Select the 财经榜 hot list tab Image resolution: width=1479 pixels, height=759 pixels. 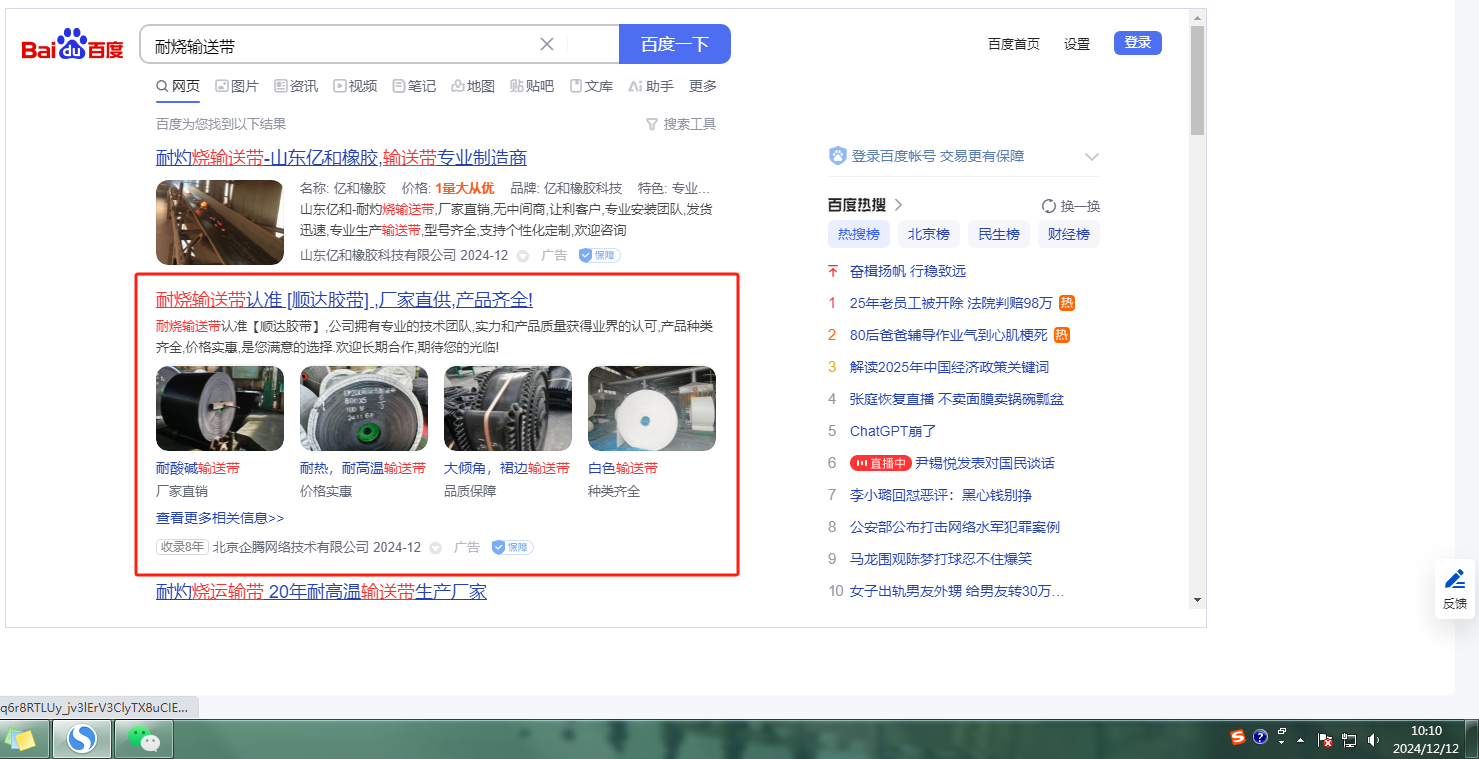[1069, 235]
